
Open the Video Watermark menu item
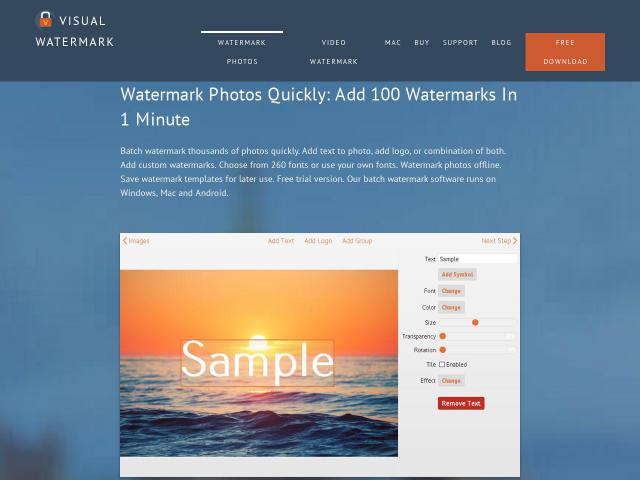[333, 52]
